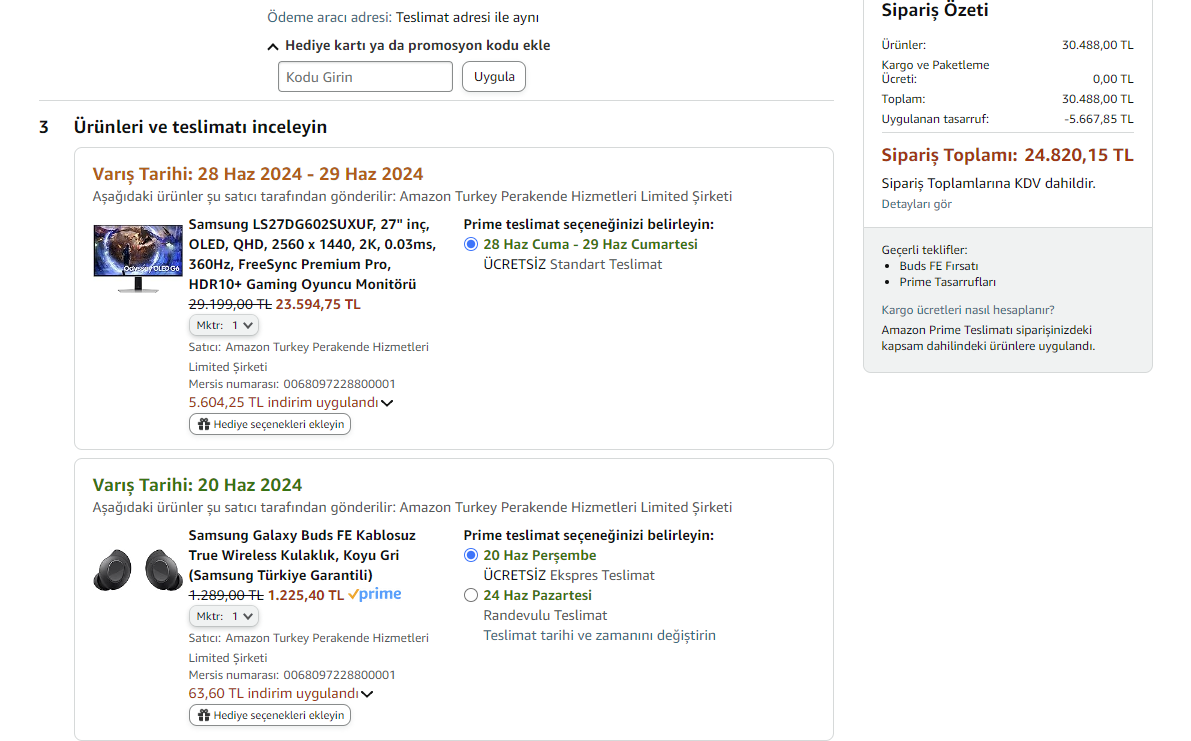Click the prime badge next to Buds price
This screenshot has height=741, width=1191.
tap(375, 594)
